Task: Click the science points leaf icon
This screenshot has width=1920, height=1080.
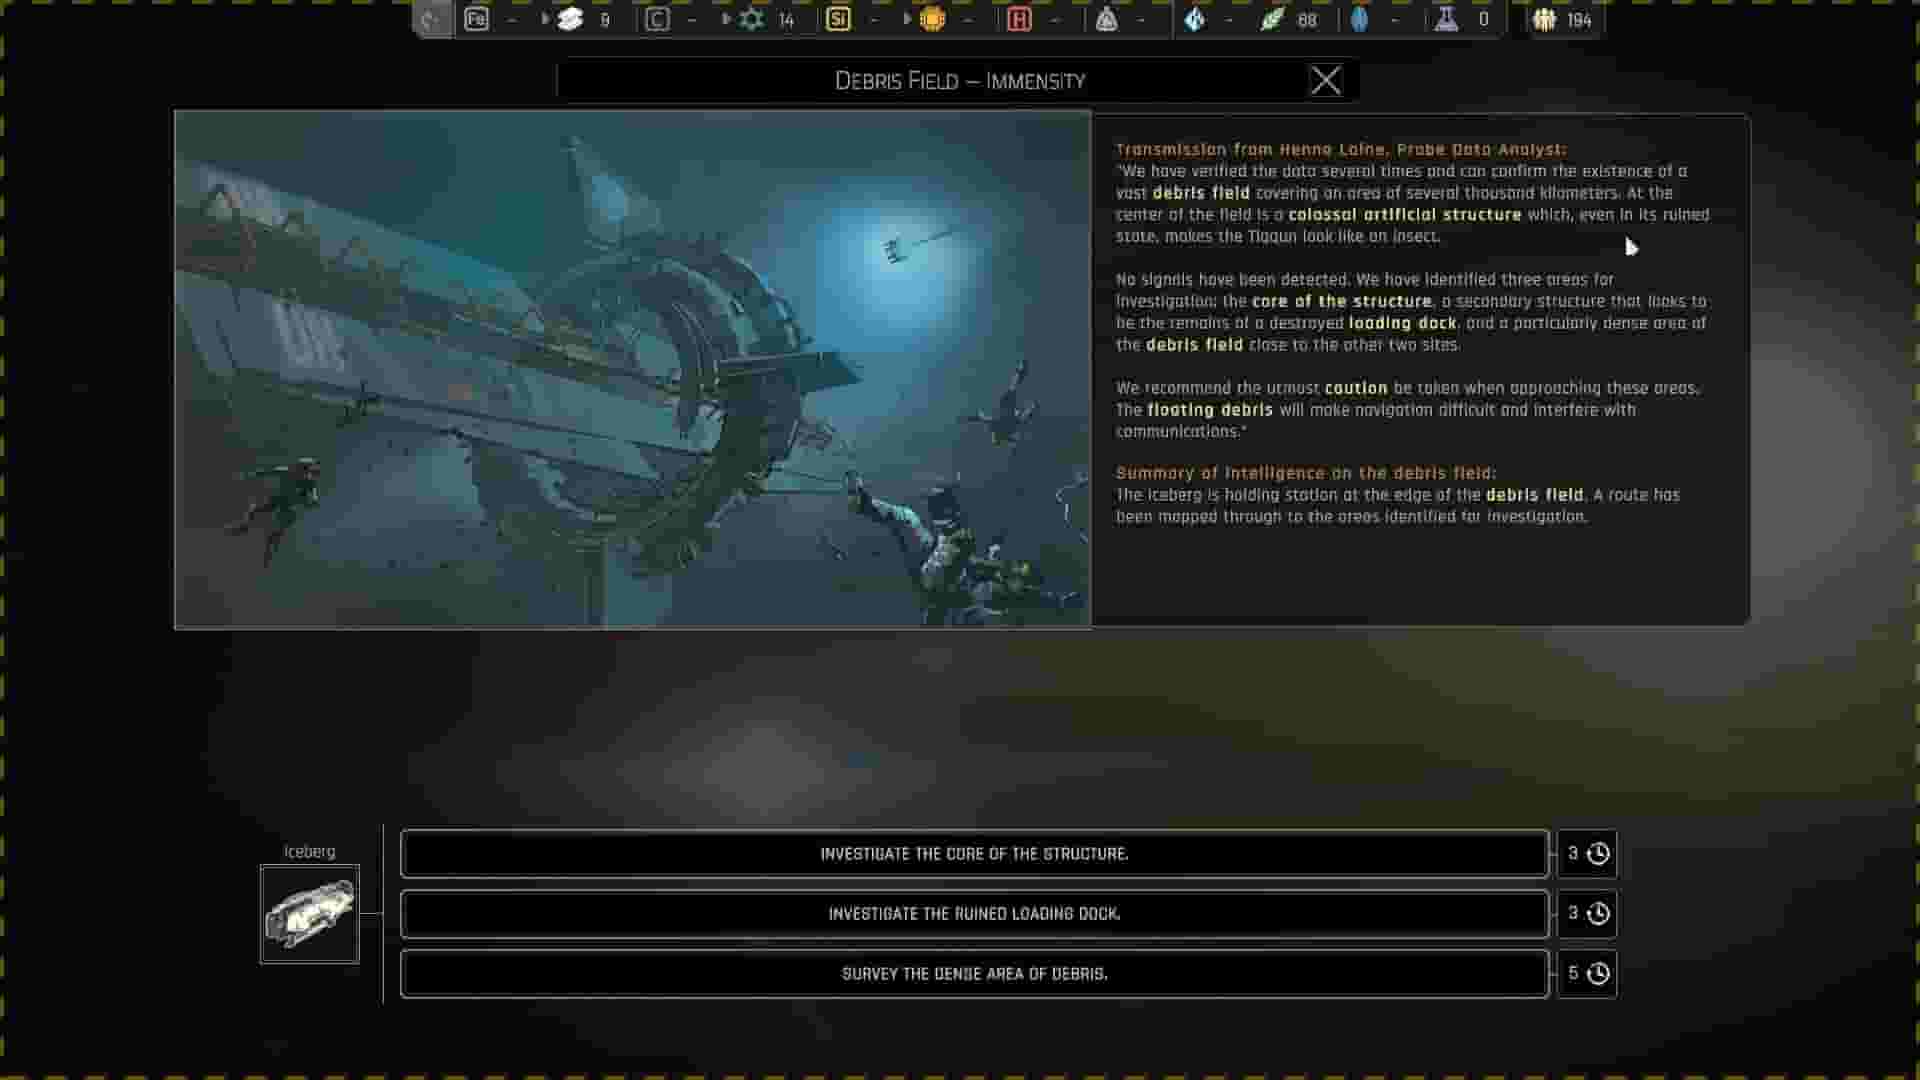Action: [x=1273, y=18]
